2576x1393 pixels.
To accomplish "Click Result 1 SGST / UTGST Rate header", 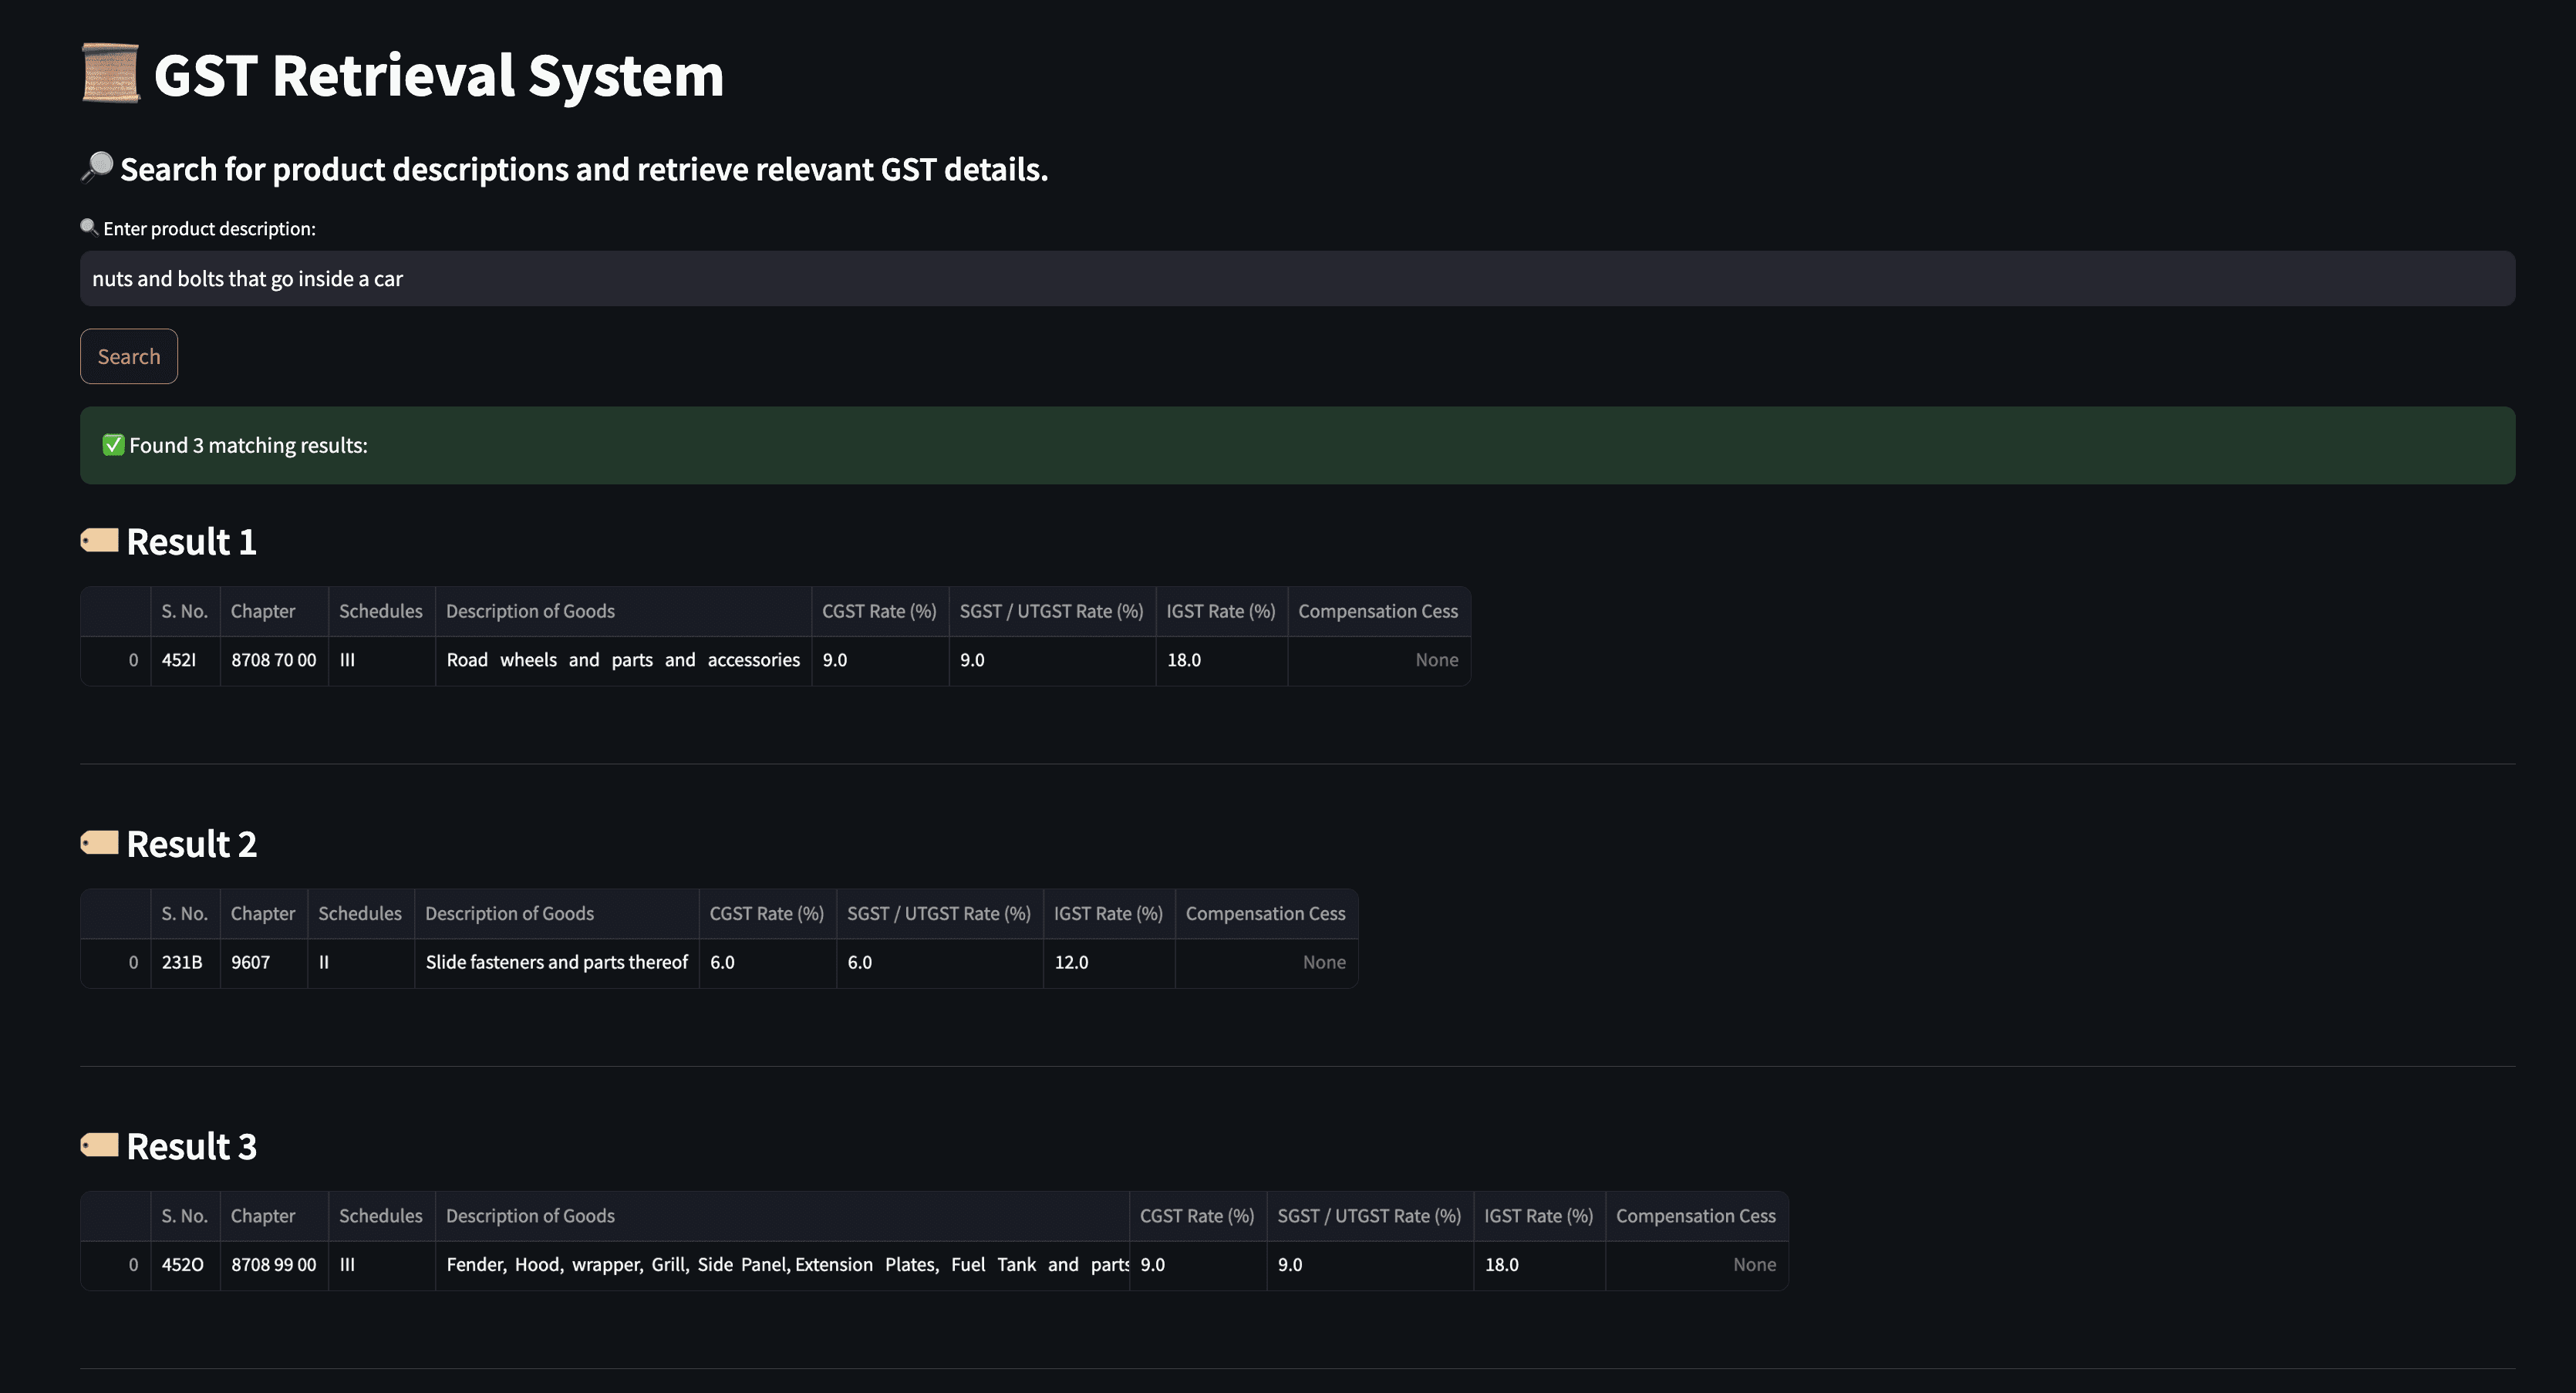I will pos(1052,611).
